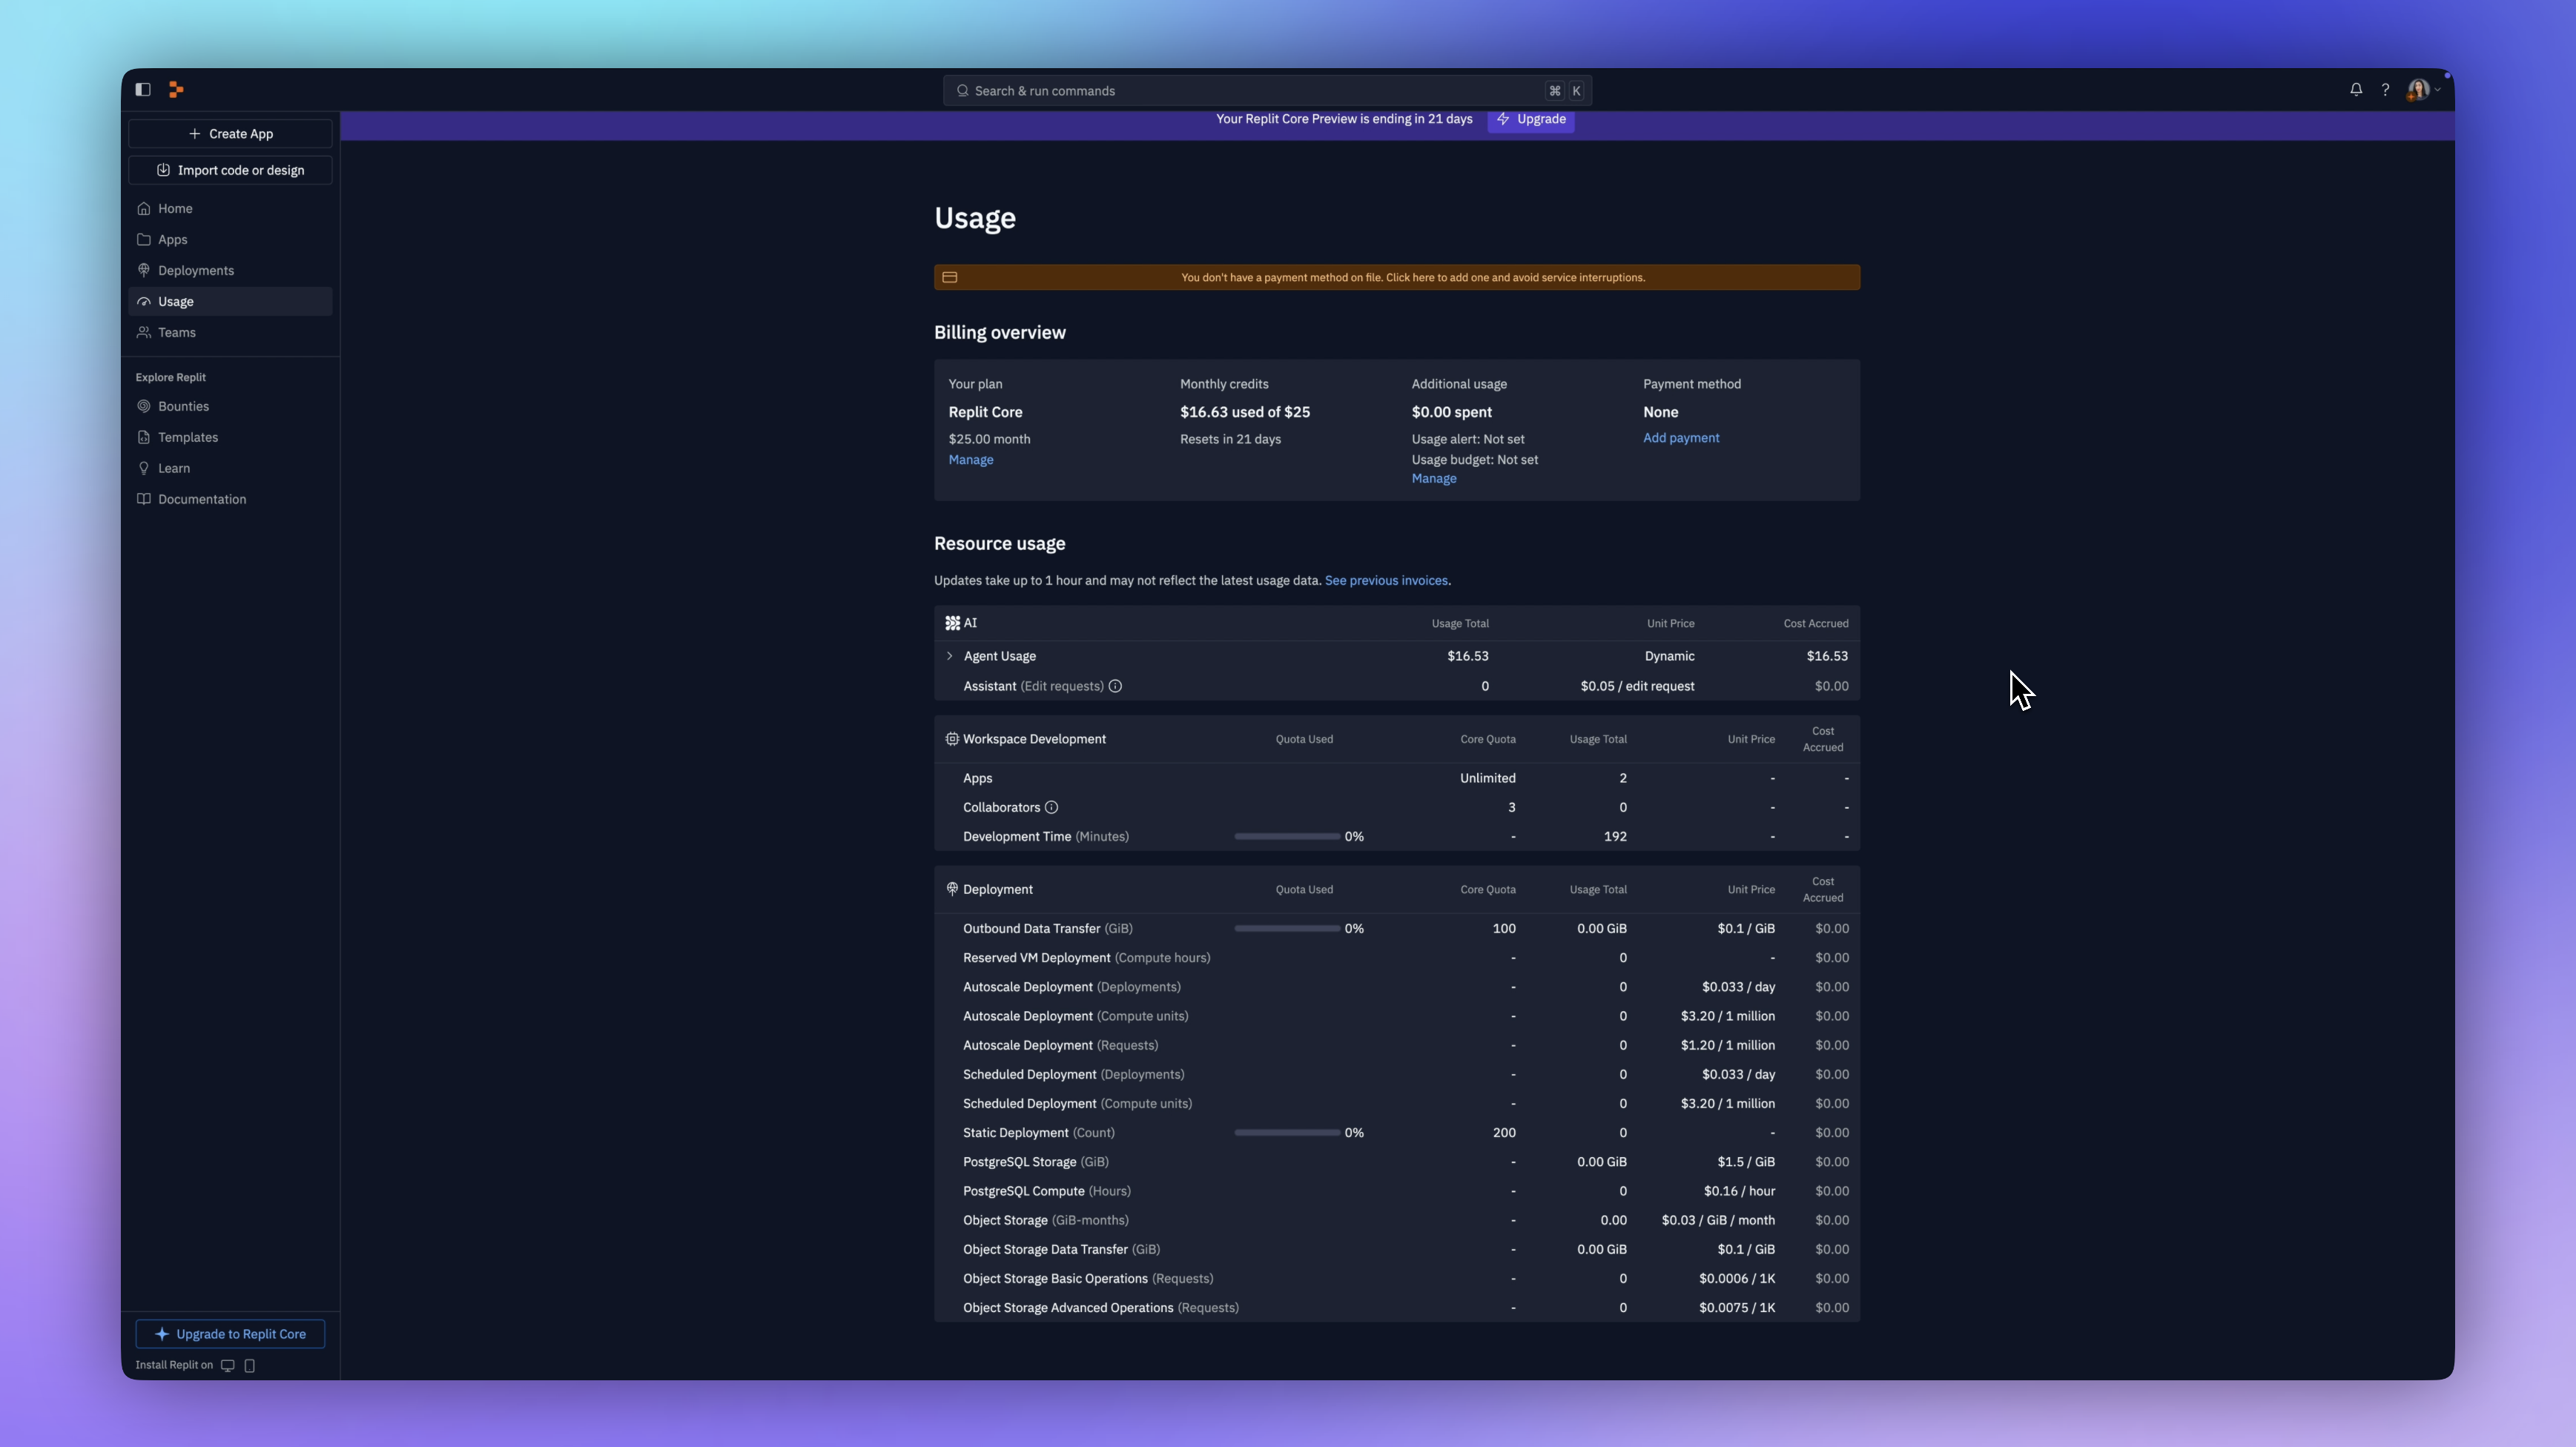Expand the Agent Usage row
2576x1447 pixels.
pyautogui.click(x=949, y=656)
